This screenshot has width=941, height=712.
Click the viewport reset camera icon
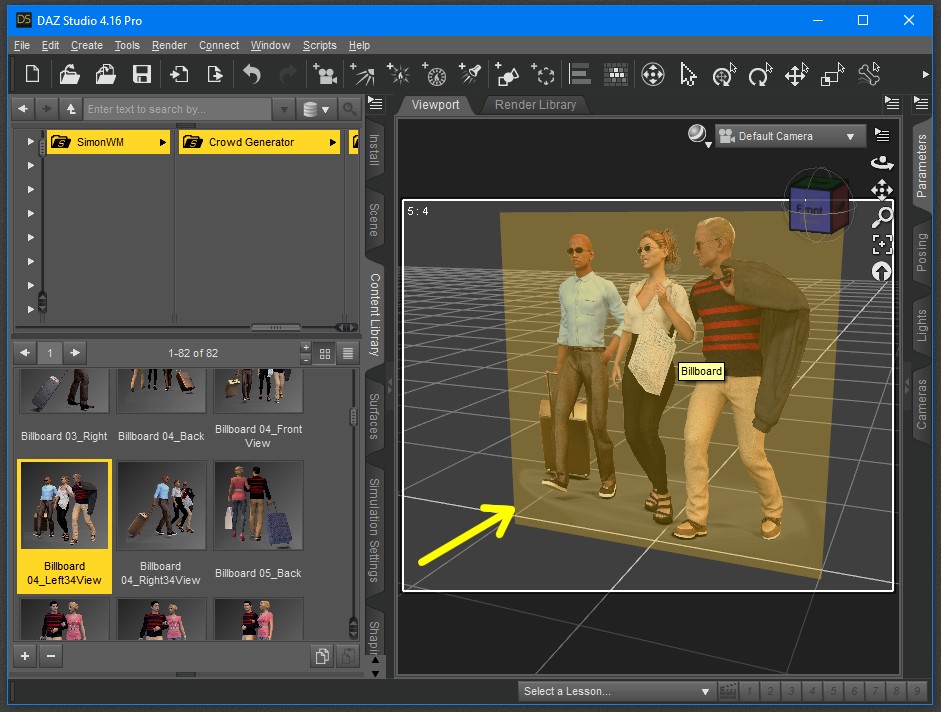coord(882,272)
